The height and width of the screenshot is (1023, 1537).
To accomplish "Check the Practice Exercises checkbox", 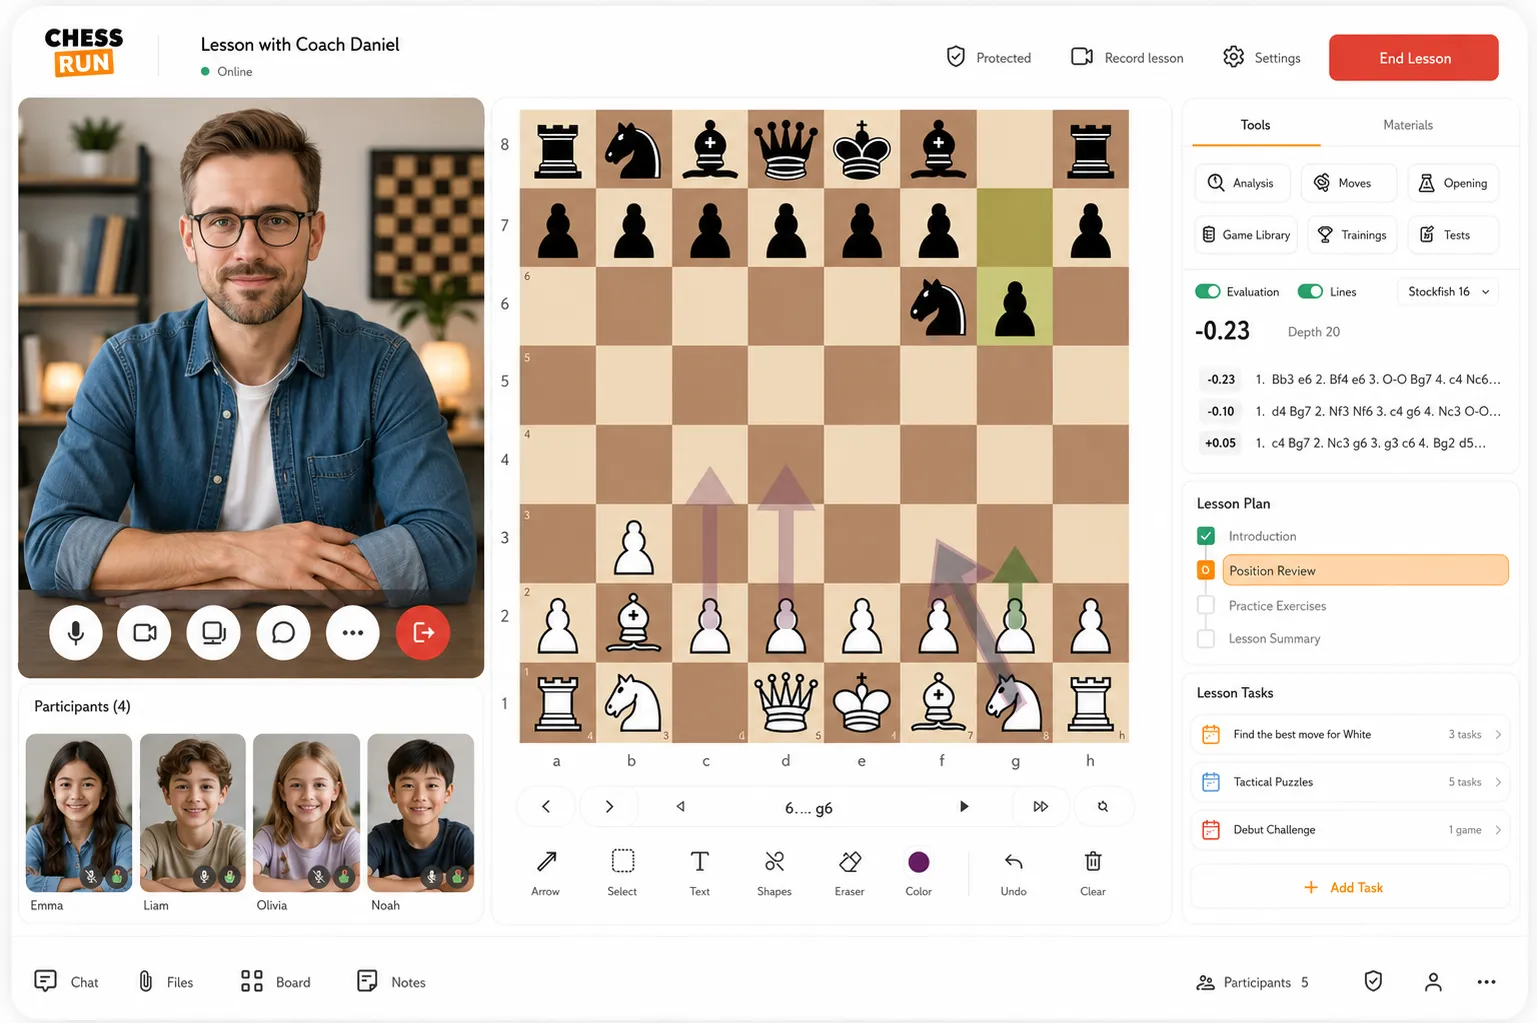I will 1206,605.
